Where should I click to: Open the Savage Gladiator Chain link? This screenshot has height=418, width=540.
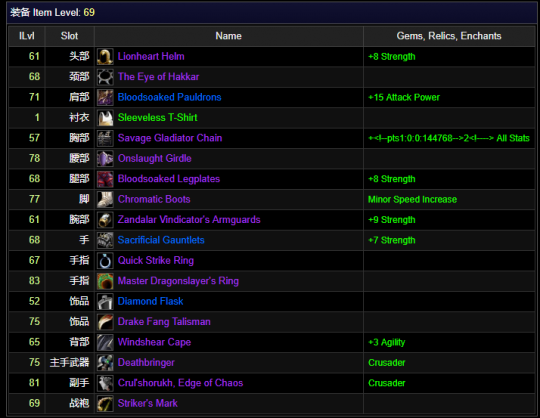click(170, 138)
